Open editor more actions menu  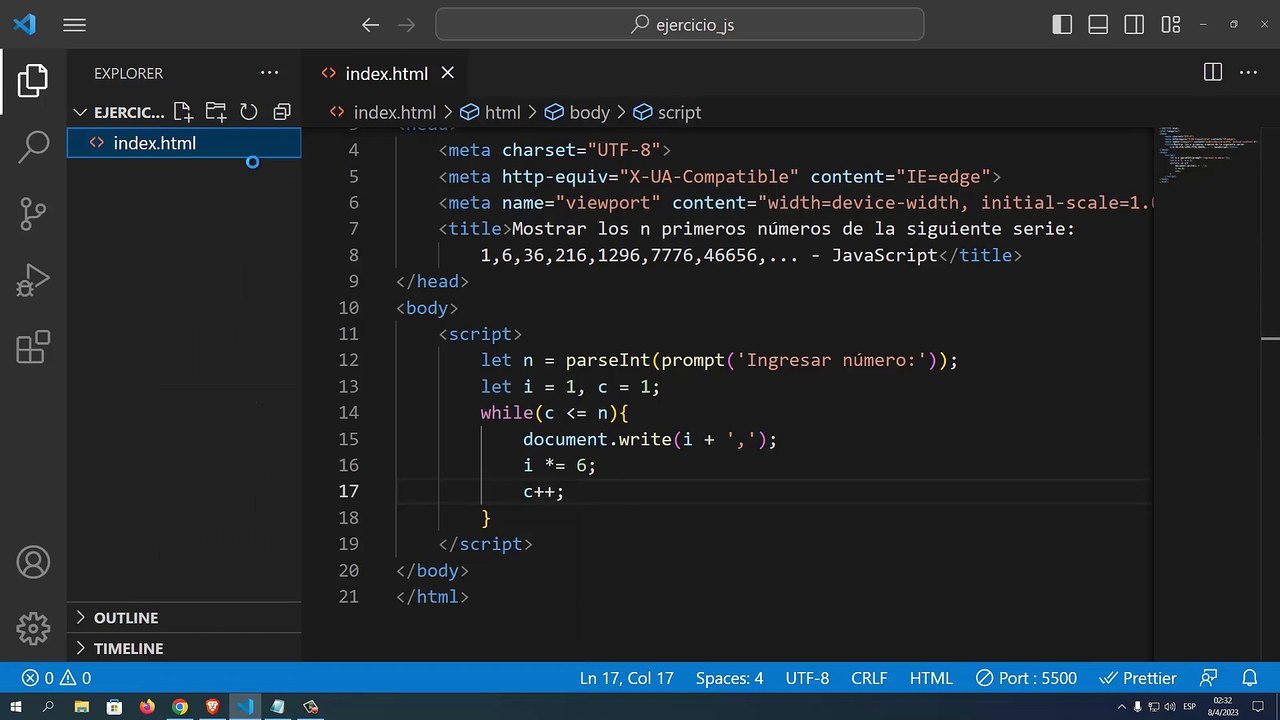pyautogui.click(x=1248, y=72)
